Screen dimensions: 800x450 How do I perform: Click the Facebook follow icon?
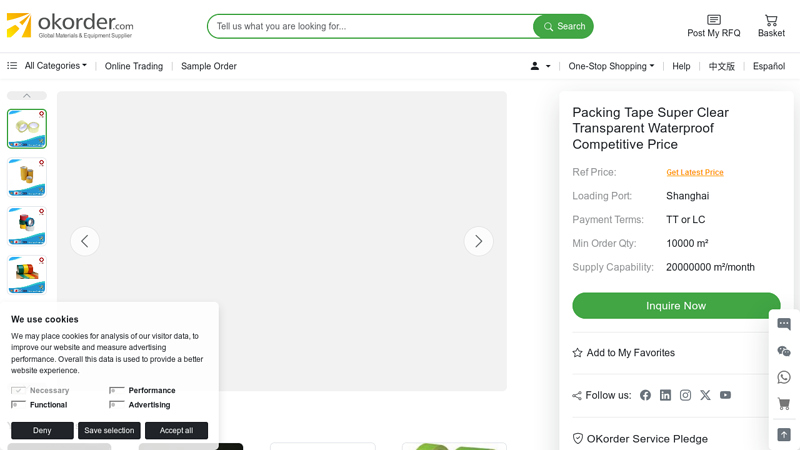(645, 395)
